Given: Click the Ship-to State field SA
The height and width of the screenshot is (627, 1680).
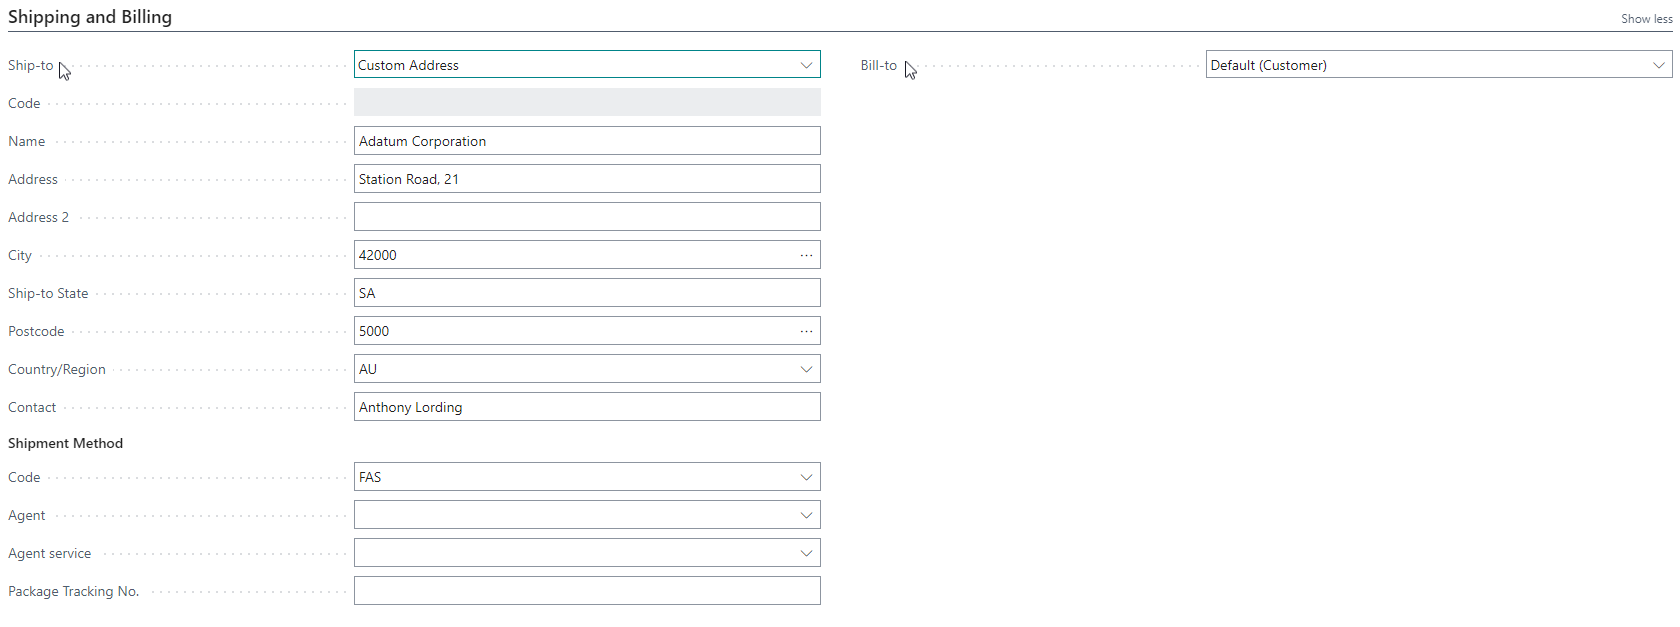Looking at the screenshot, I should click(x=587, y=293).
